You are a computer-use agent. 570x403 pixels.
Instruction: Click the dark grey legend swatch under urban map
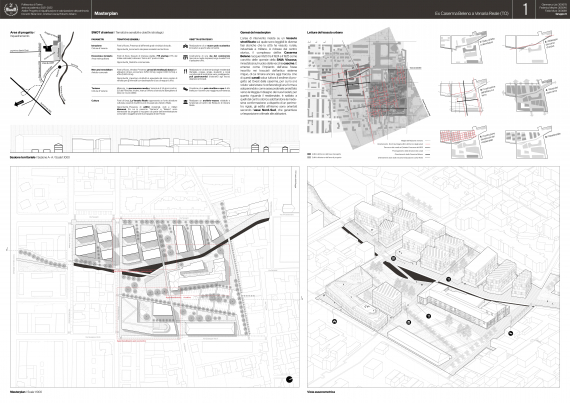coord(309,154)
